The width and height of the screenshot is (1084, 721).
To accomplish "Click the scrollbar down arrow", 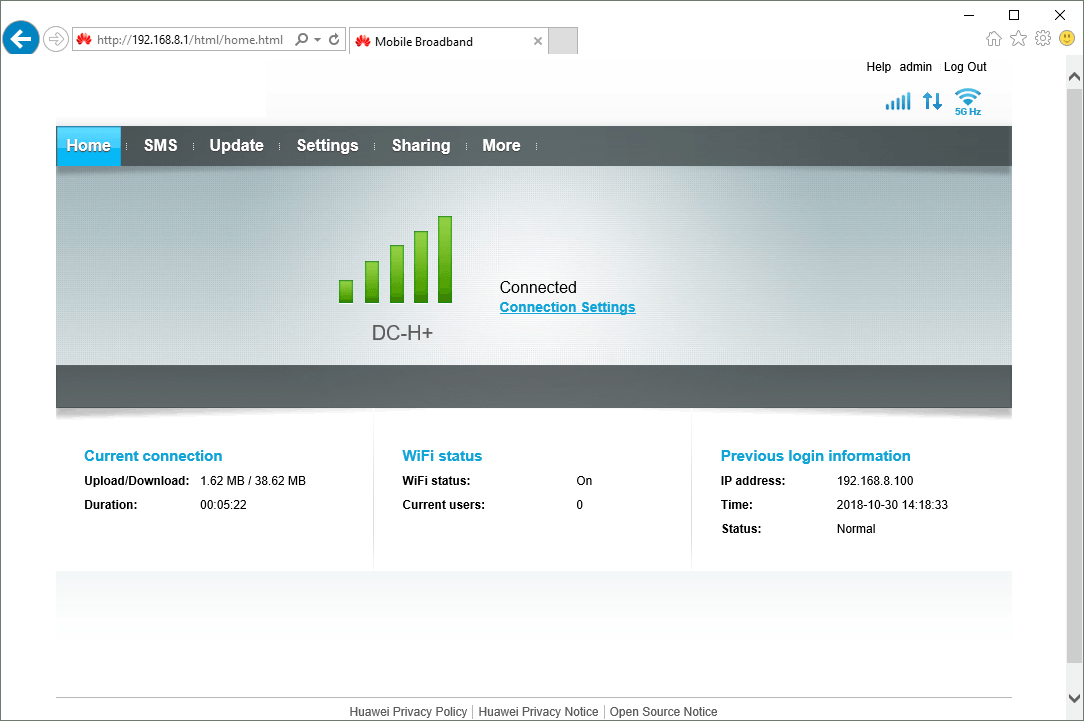I will click(1074, 698).
